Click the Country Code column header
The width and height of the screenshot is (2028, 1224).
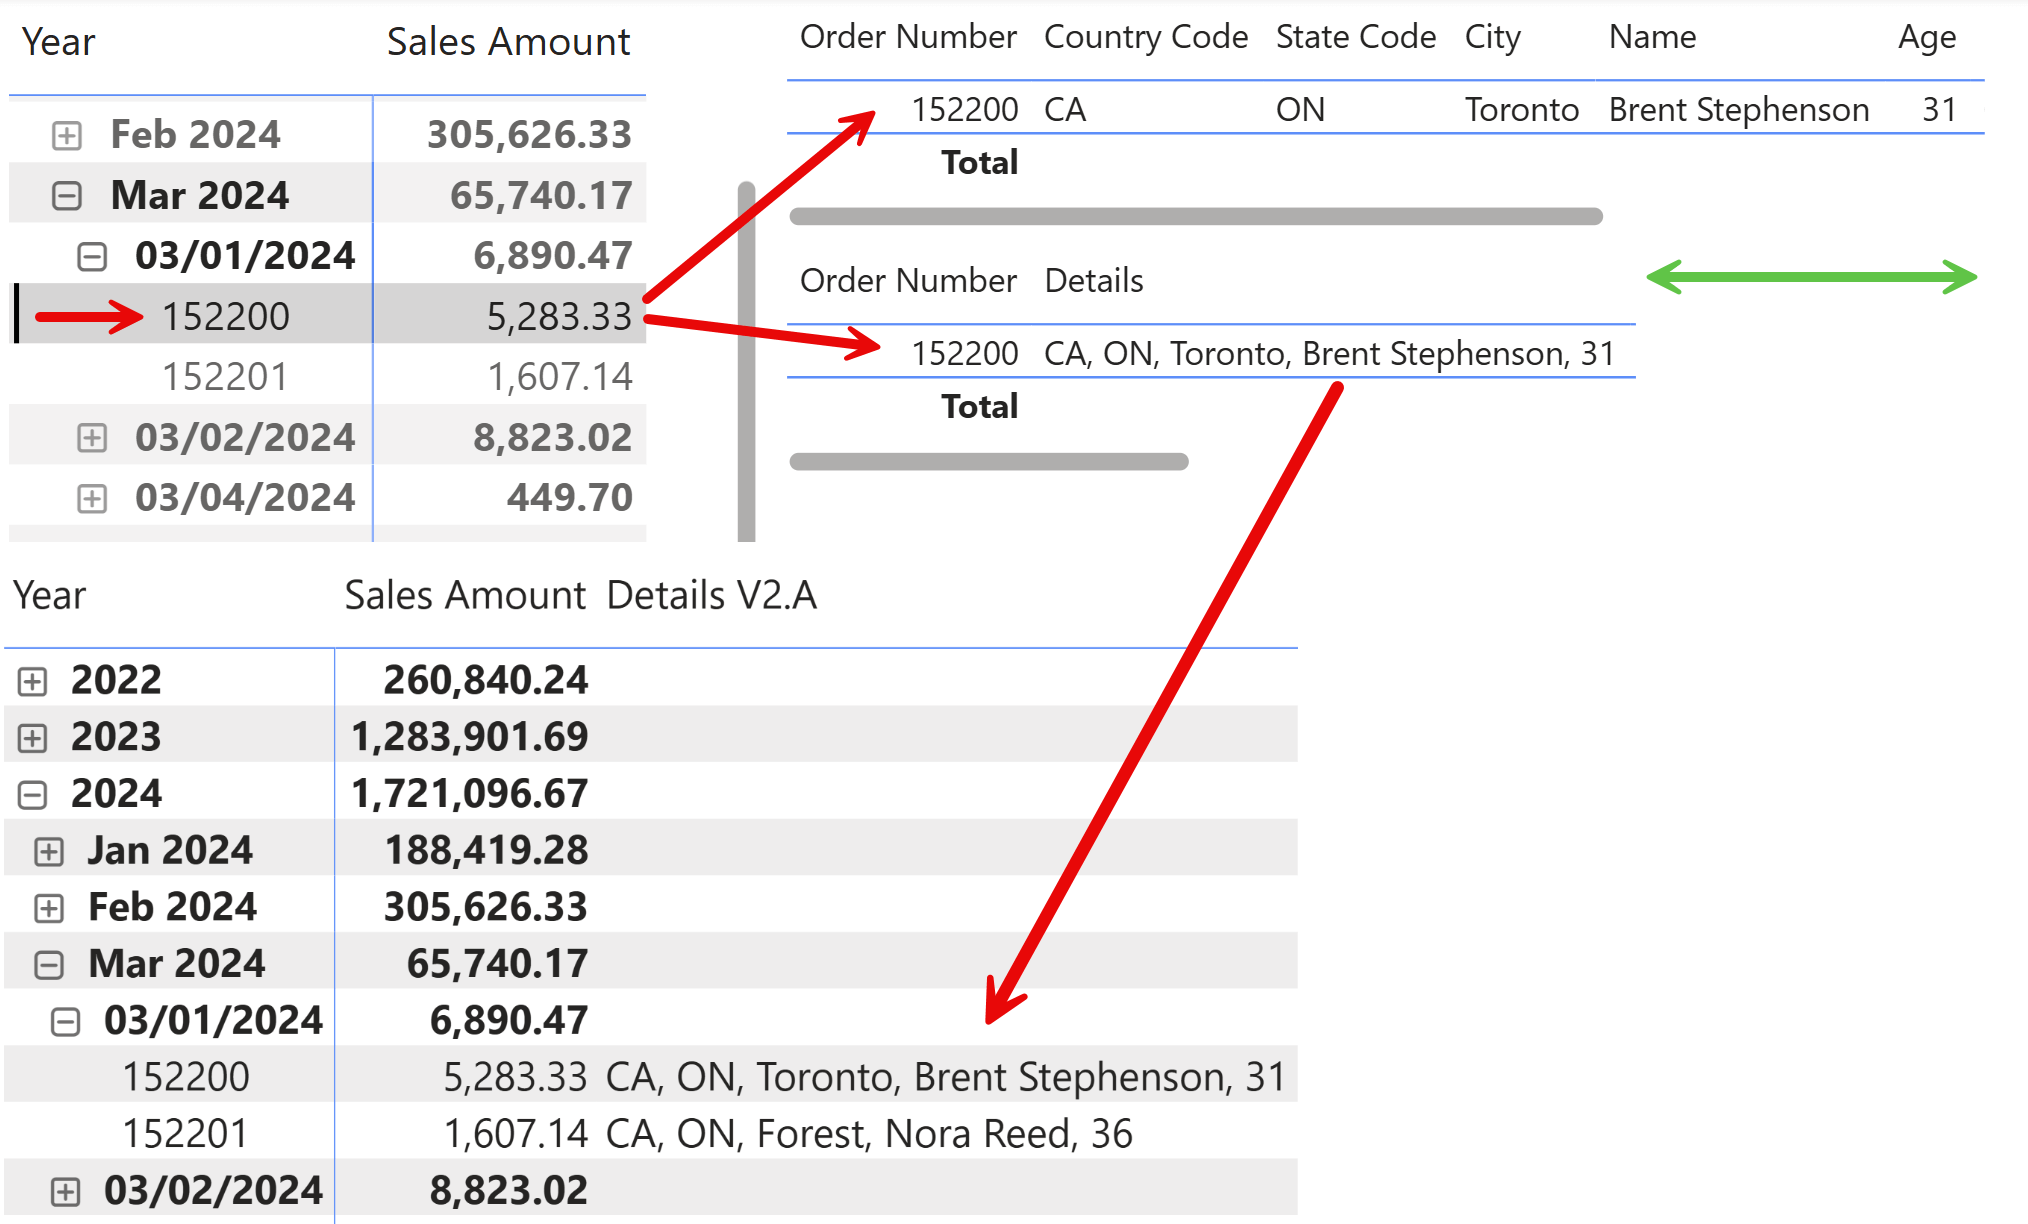coord(1145,37)
